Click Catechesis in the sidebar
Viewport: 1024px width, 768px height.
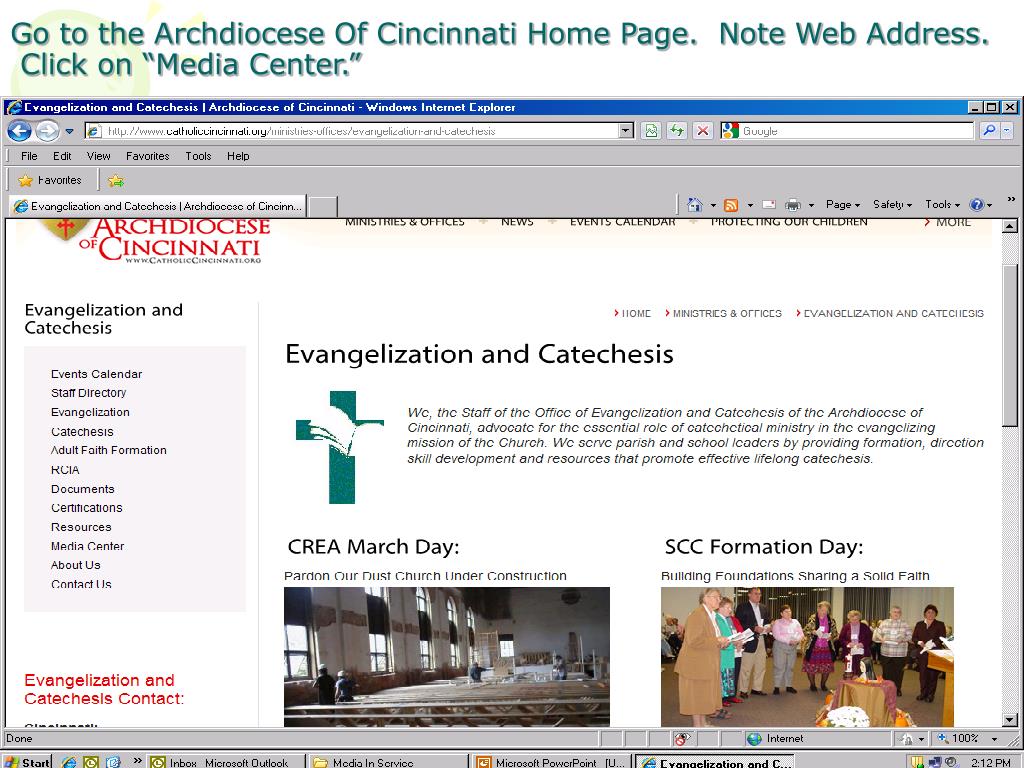point(82,432)
